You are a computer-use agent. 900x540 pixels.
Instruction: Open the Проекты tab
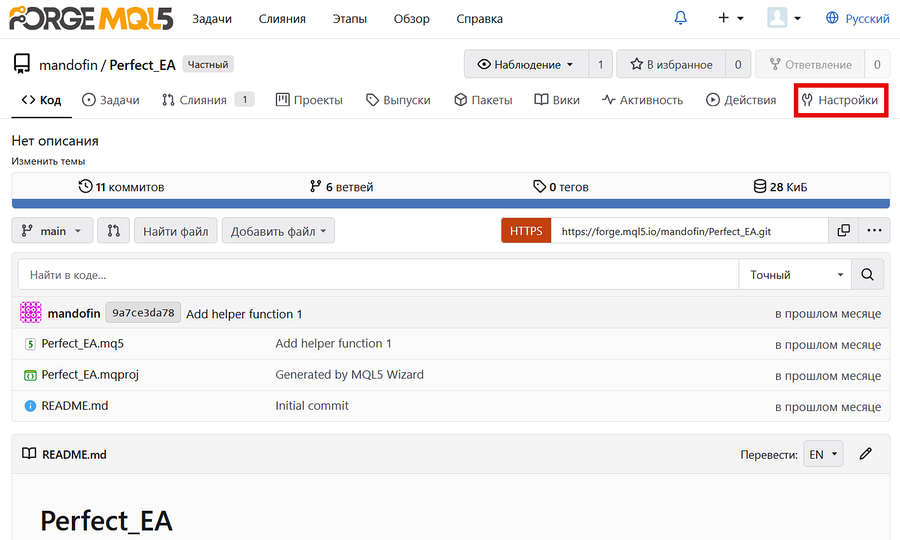point(309,100)
